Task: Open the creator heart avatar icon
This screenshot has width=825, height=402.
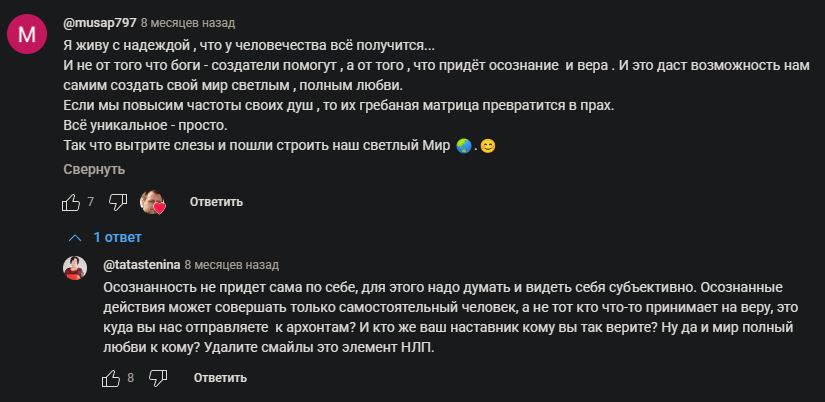Action: 153,202
